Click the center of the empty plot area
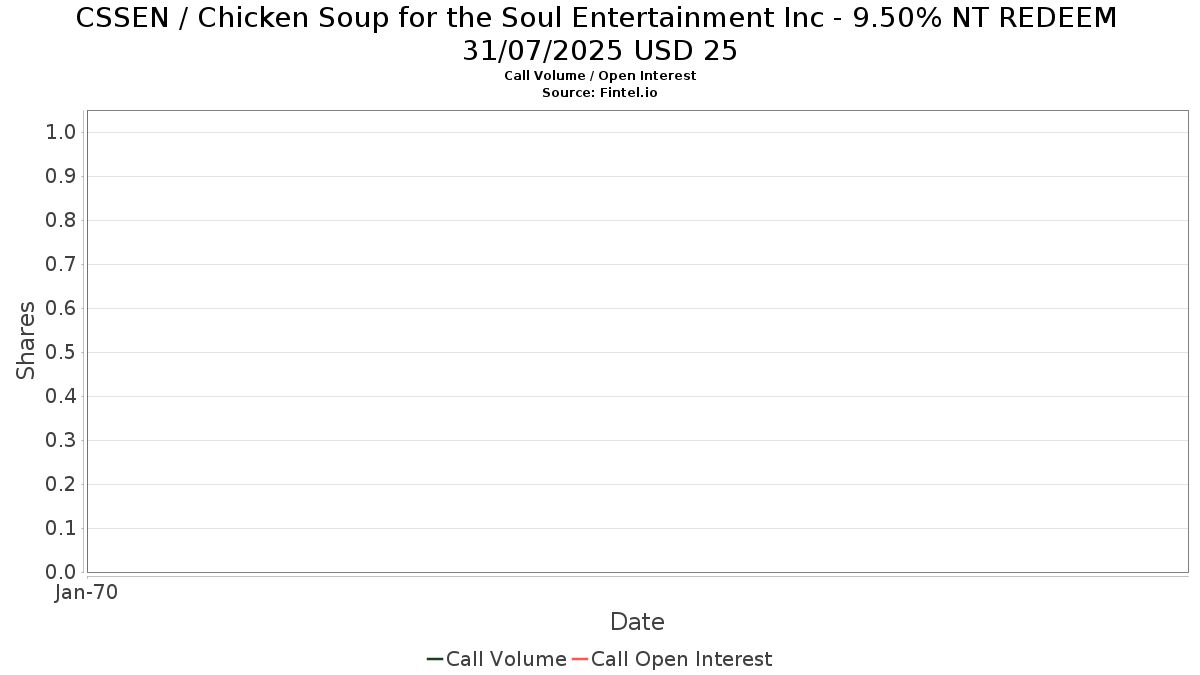The height and width of the screenshot is (675, 1200). click(x=637, y=341)
